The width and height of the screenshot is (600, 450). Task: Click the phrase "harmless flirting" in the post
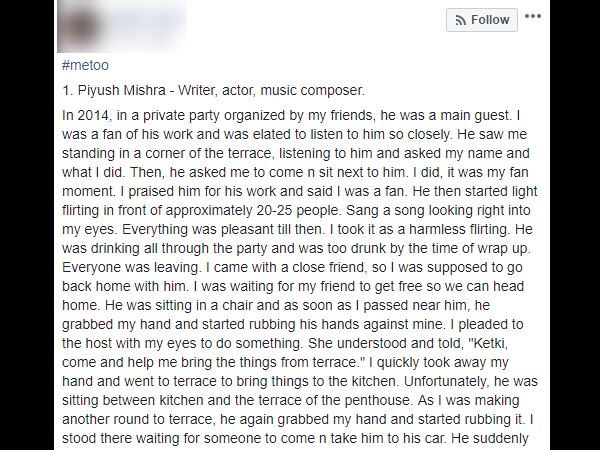click(x=459, y=229)
